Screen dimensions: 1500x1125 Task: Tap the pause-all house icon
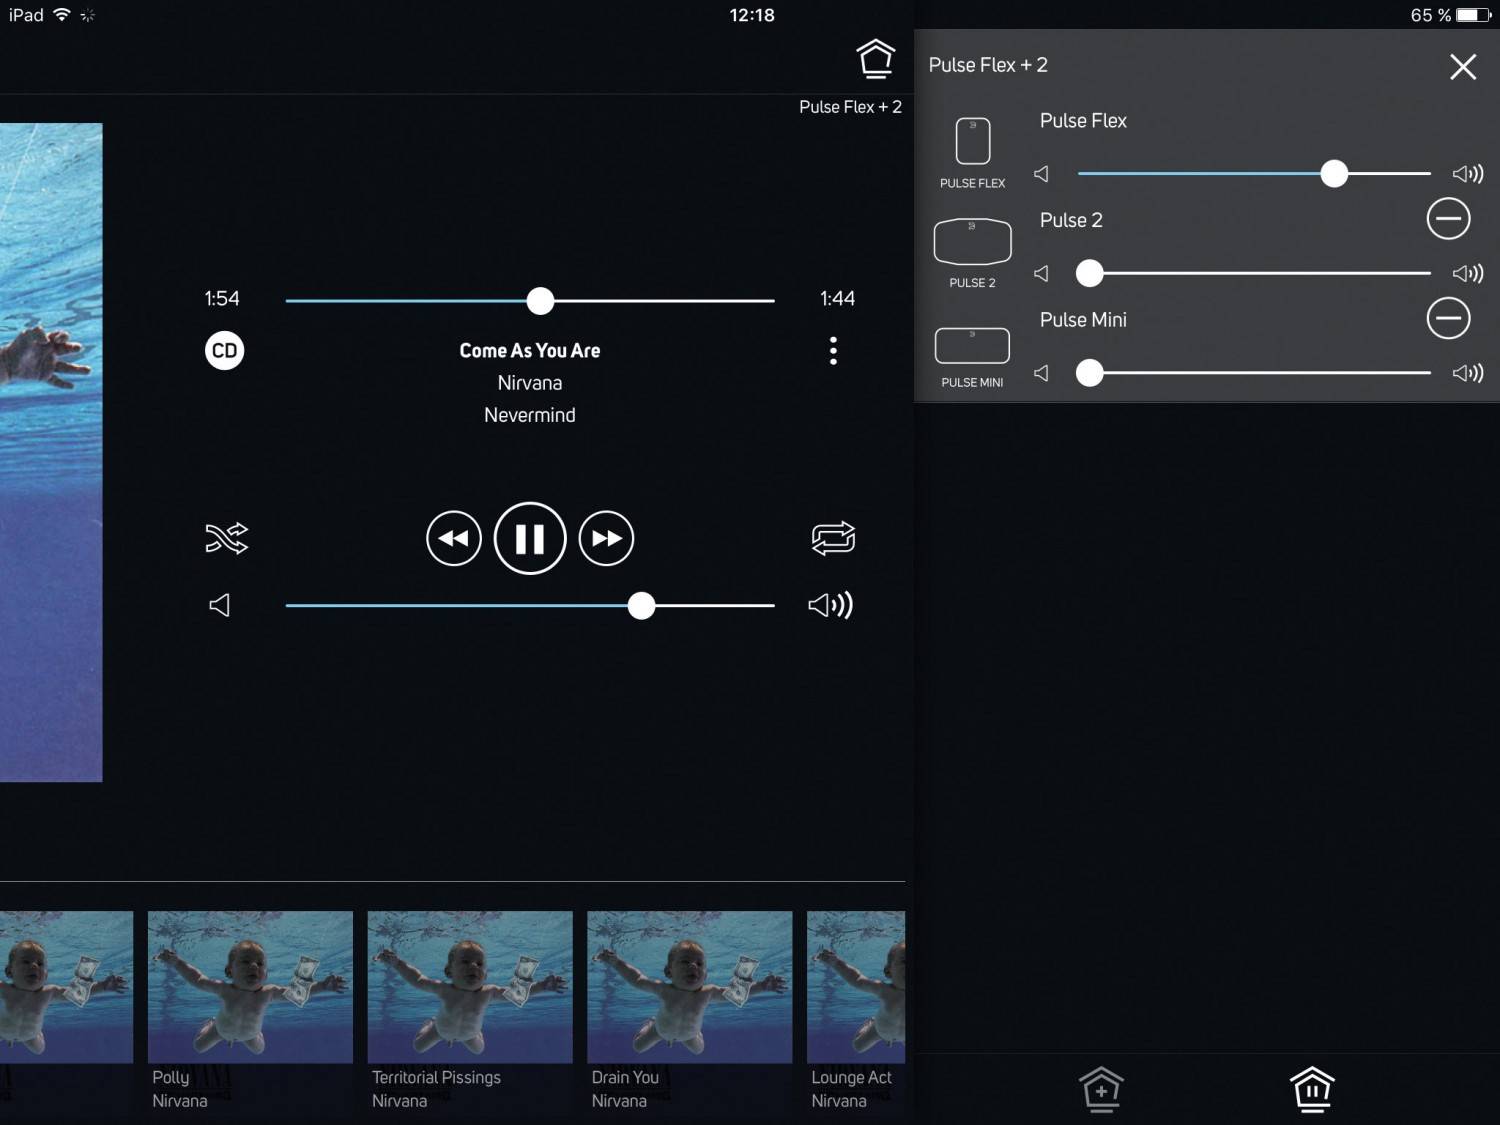[1312, 1089]
